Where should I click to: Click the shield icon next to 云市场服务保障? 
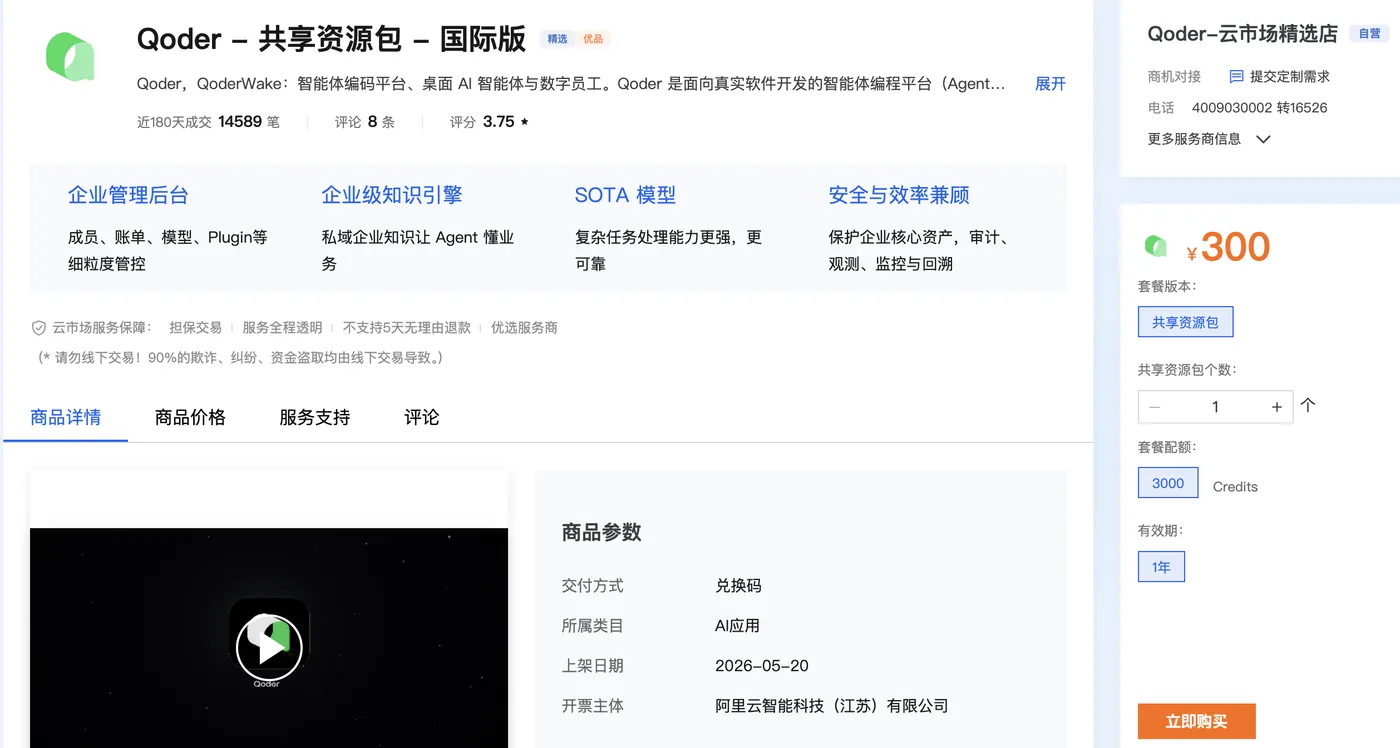[x=39, y=328]
